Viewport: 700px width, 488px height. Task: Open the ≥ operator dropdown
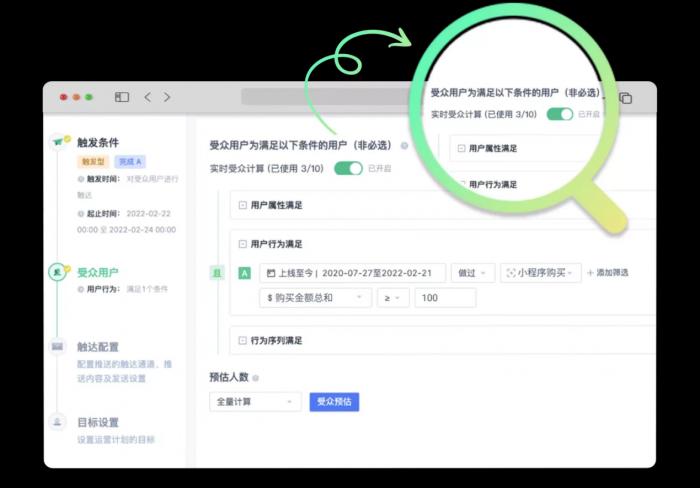[x=393, y=298]
